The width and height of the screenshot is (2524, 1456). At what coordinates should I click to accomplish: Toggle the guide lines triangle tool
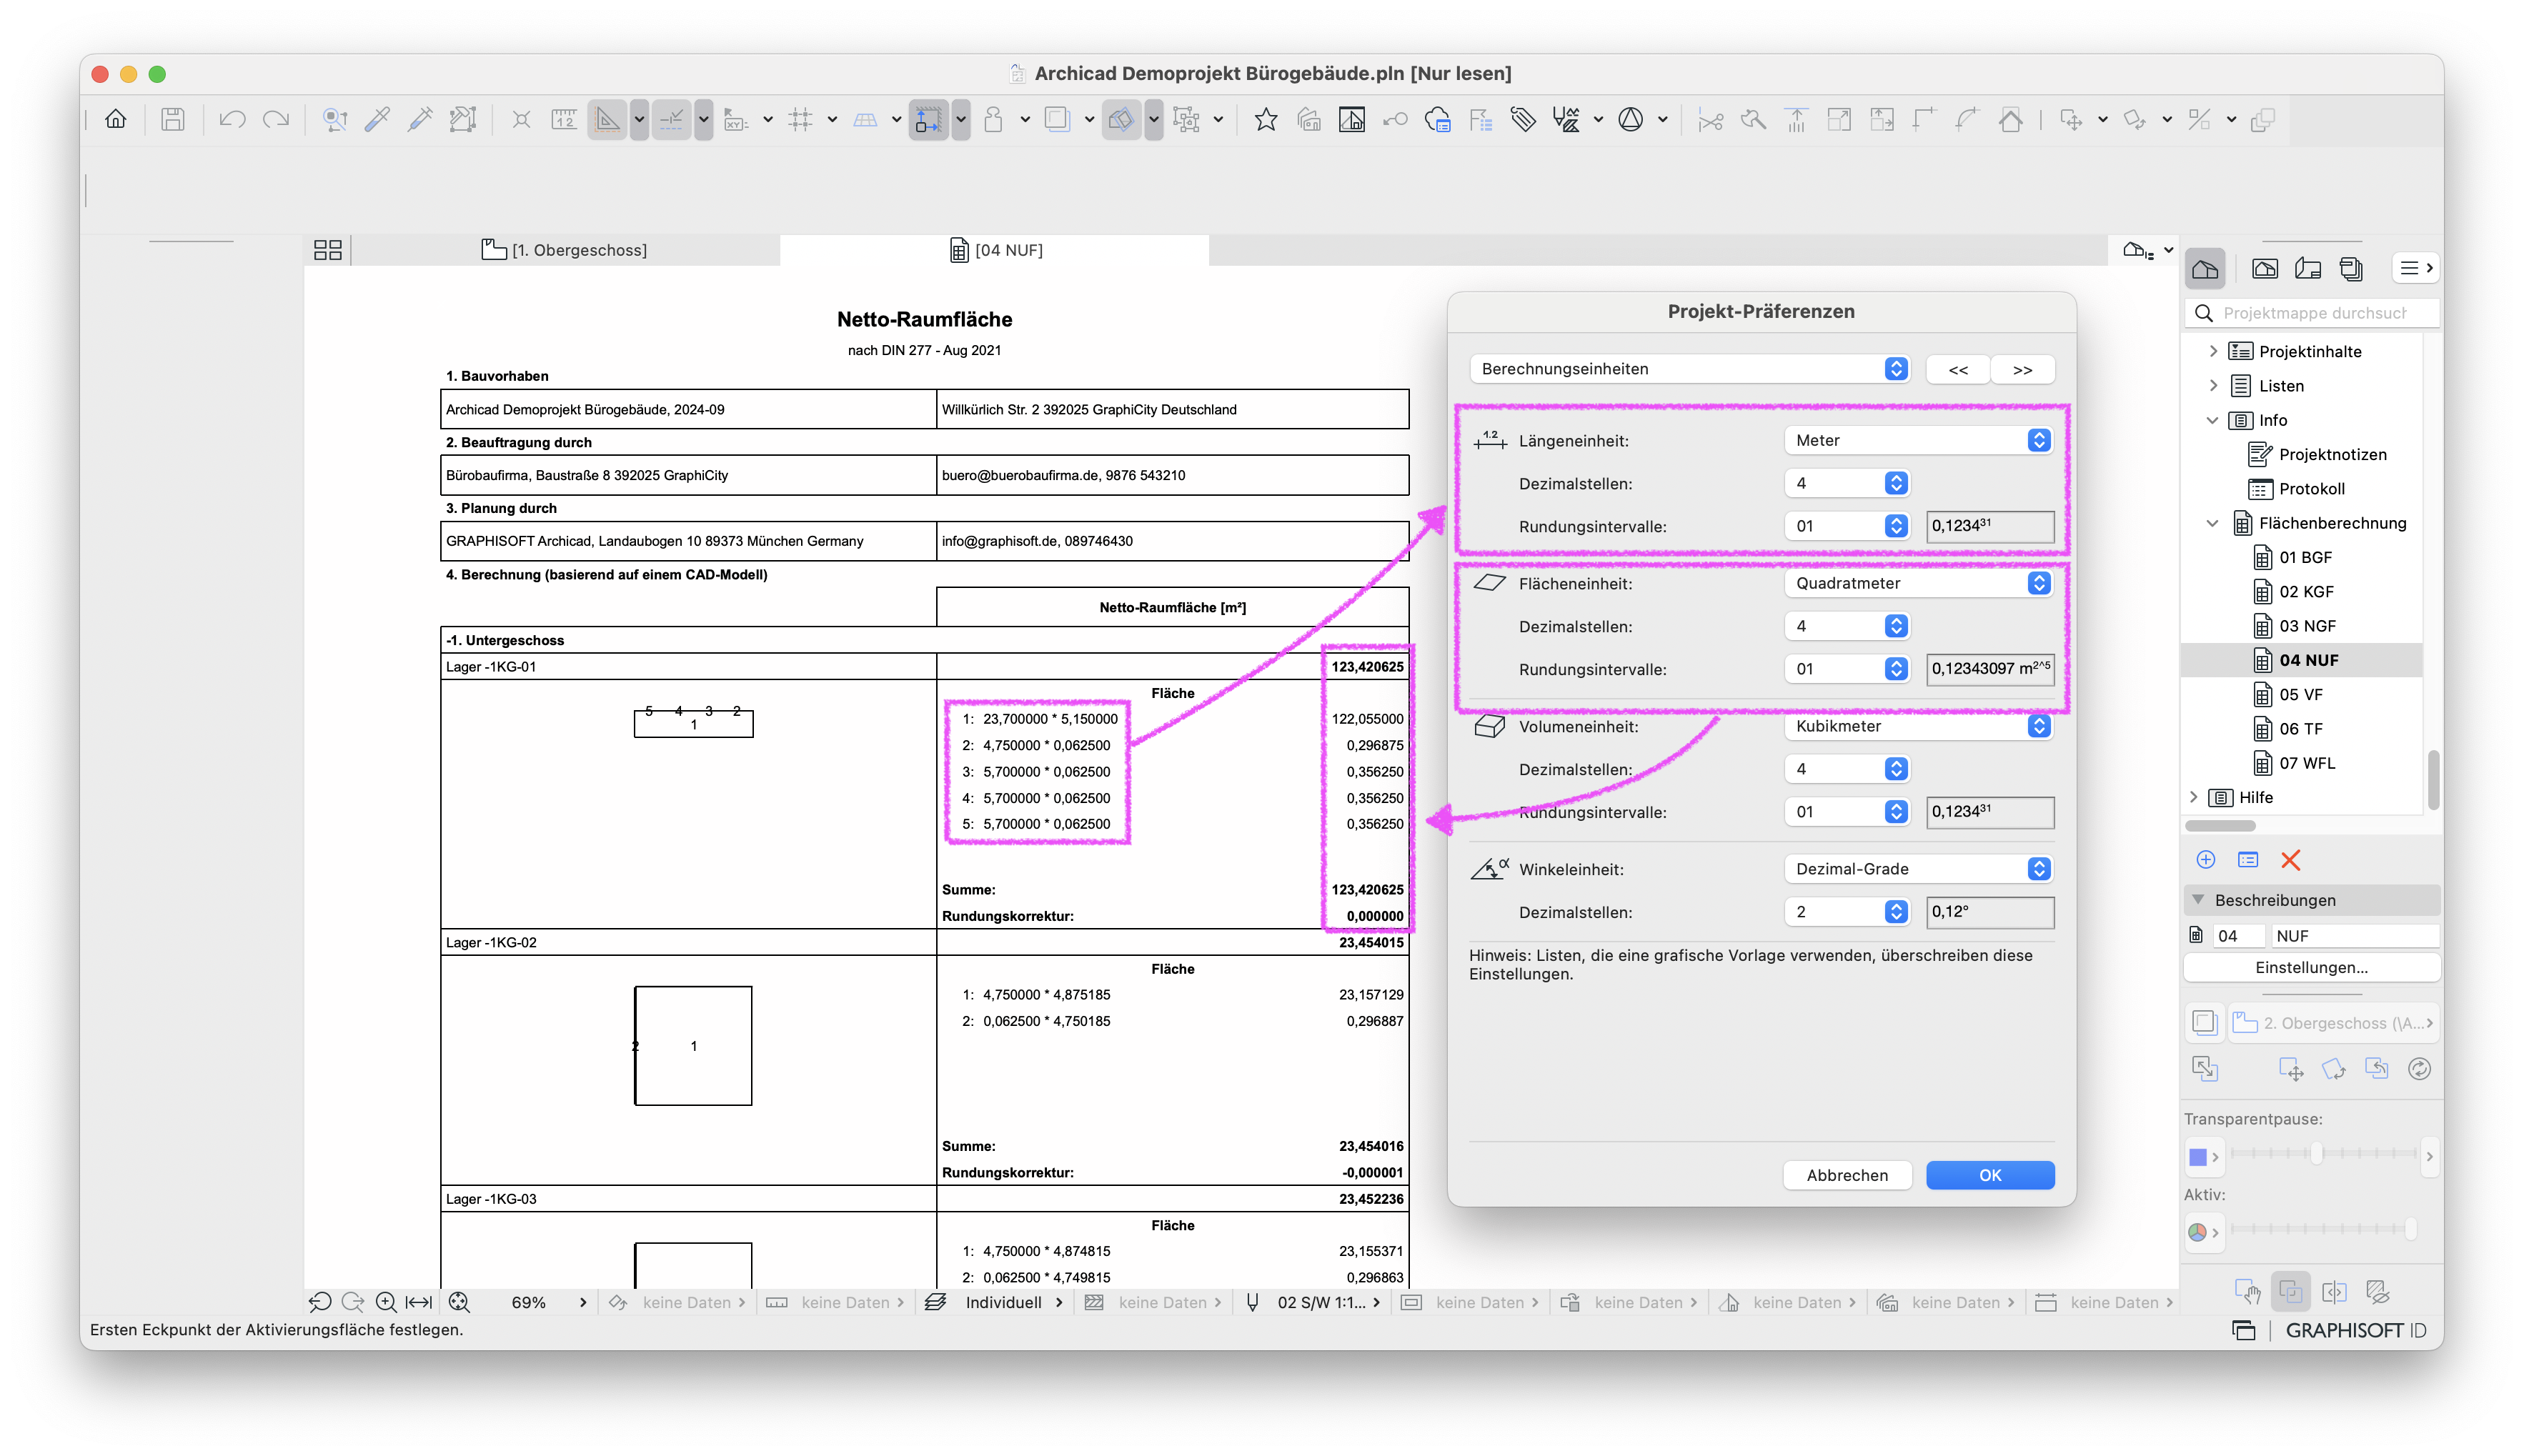point(607,120)
